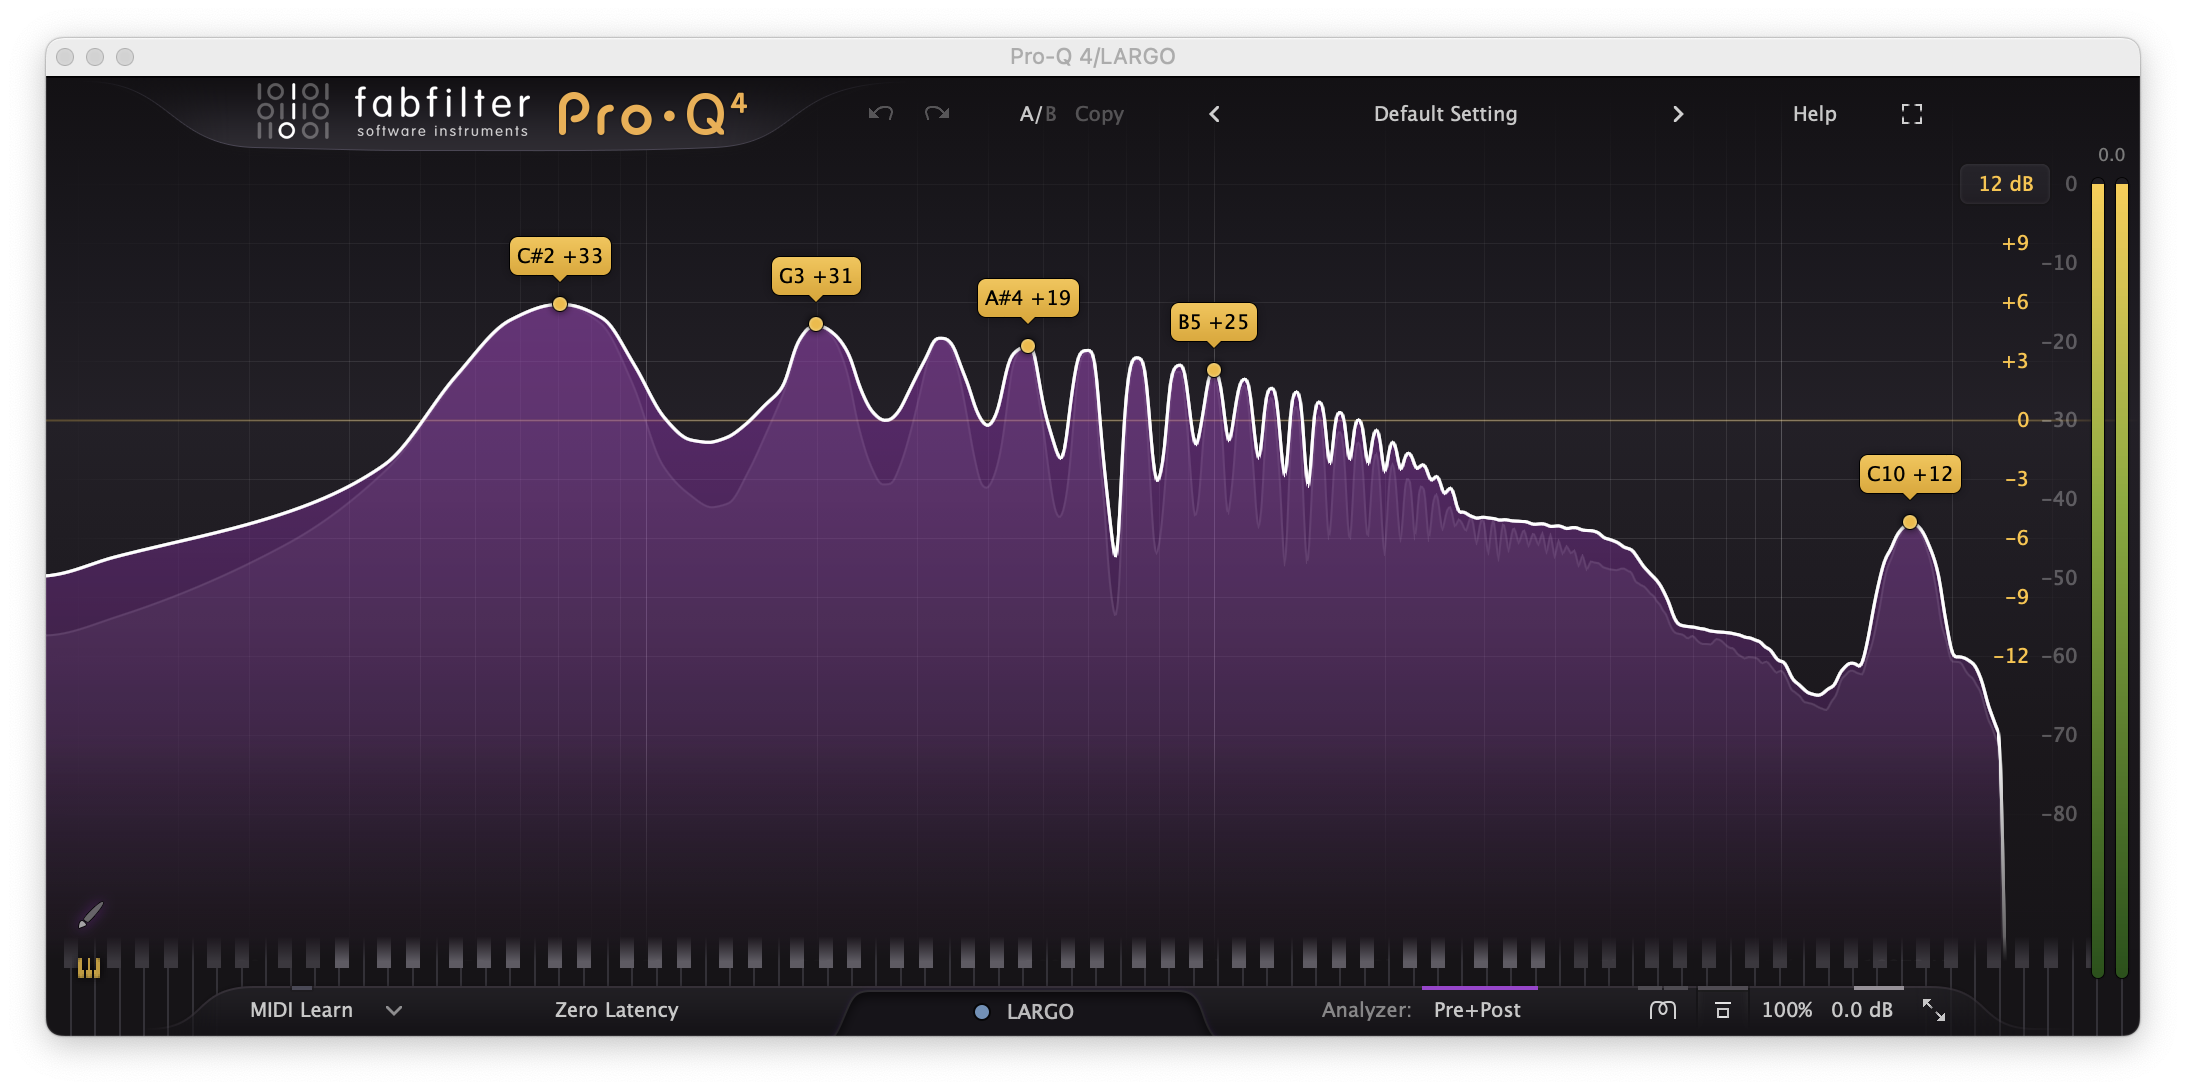Click the phase invert output icon
This screenshot has height=1090, width=2186.
1662,1010
